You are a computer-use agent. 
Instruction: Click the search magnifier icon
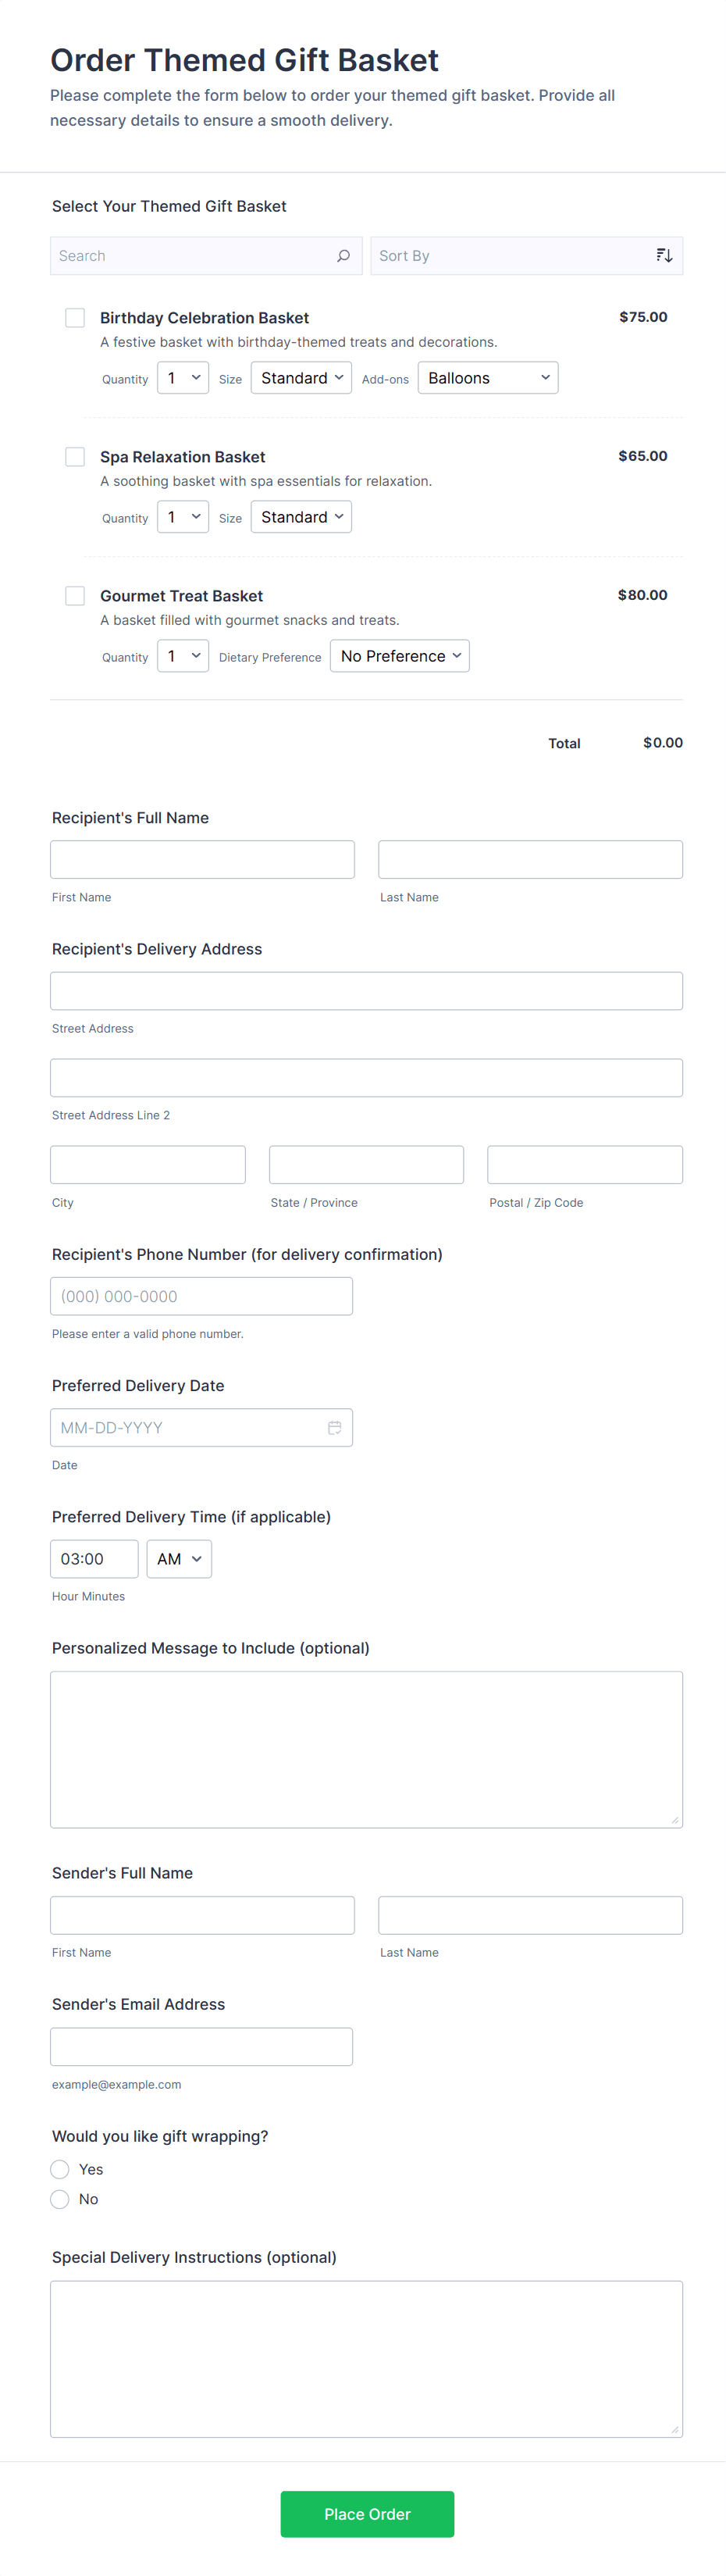pos(343,256)
